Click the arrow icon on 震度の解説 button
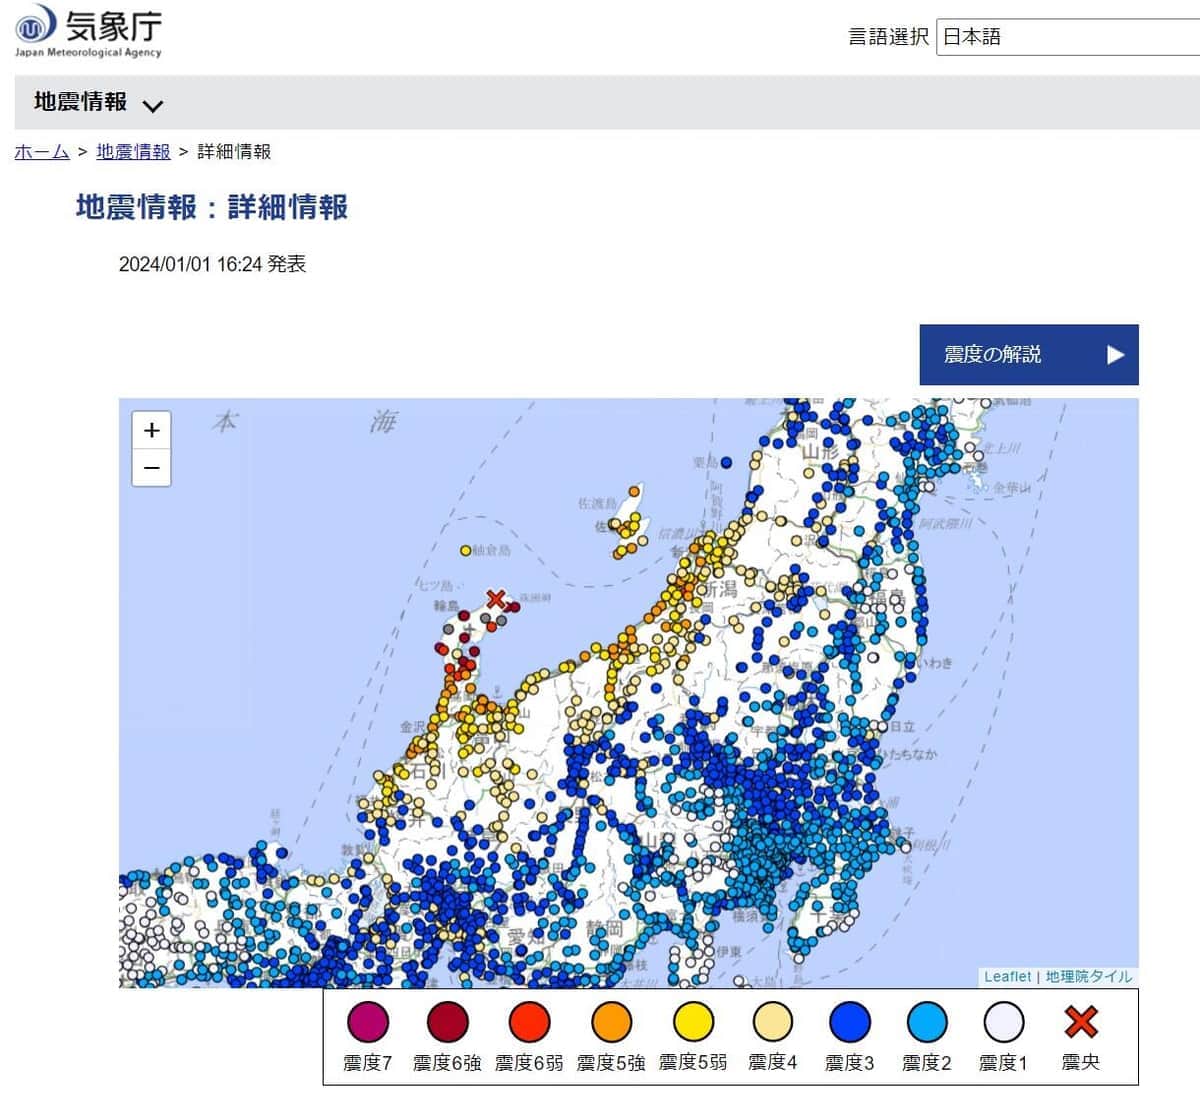Image resolution: width=1200 pixels, height=1112 pixels. (x=1115, y=354)
